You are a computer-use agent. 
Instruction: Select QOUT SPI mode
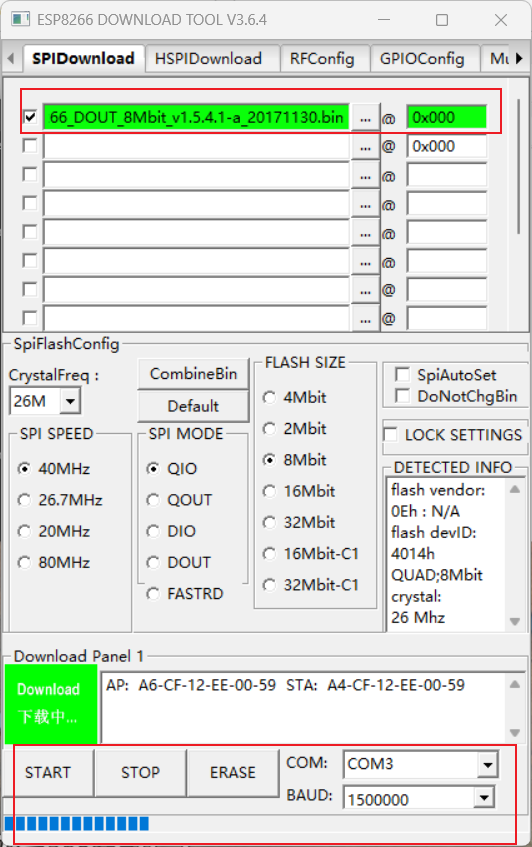click(179, 500)
